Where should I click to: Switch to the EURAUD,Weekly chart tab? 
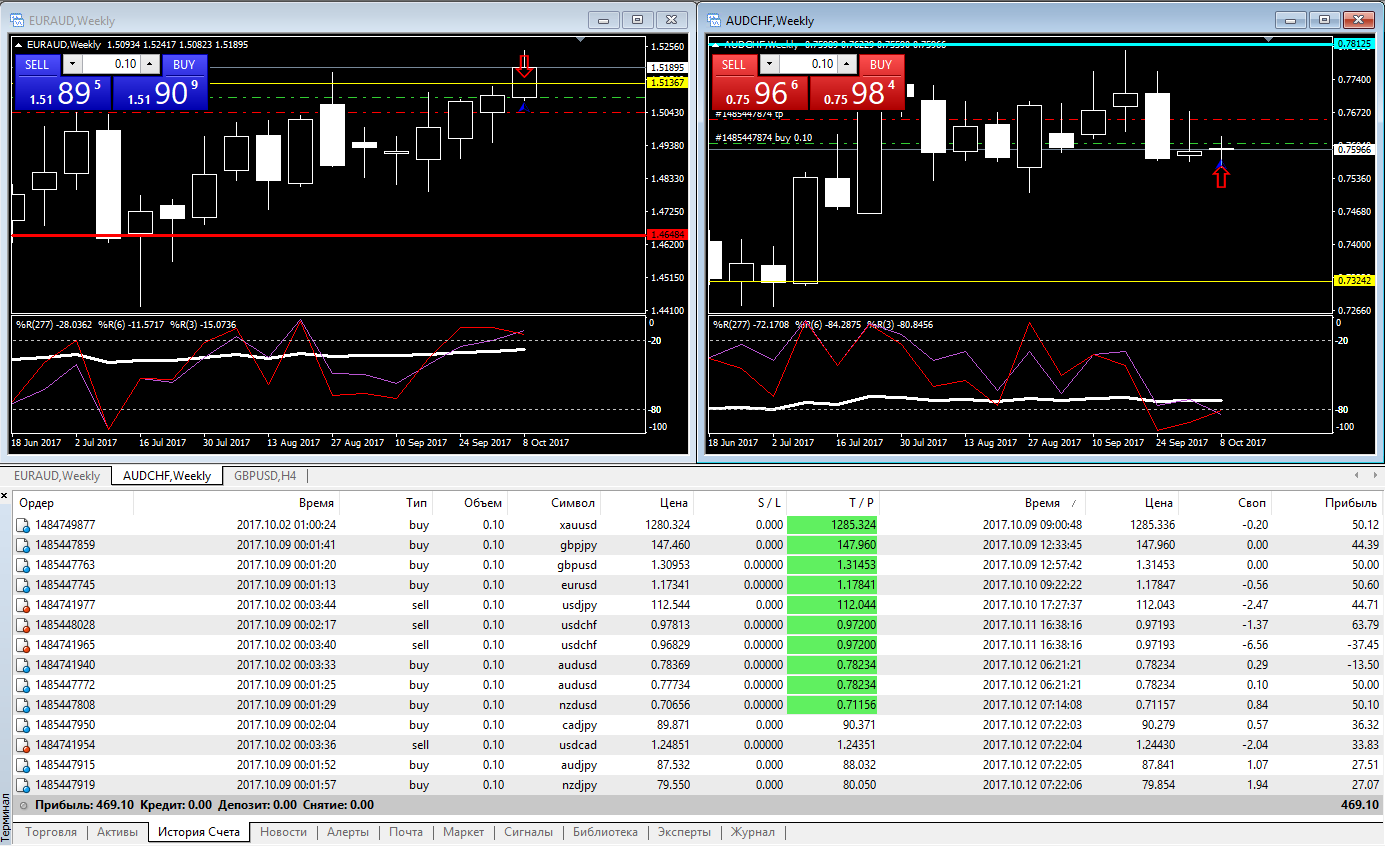click(x=56, y=476)
